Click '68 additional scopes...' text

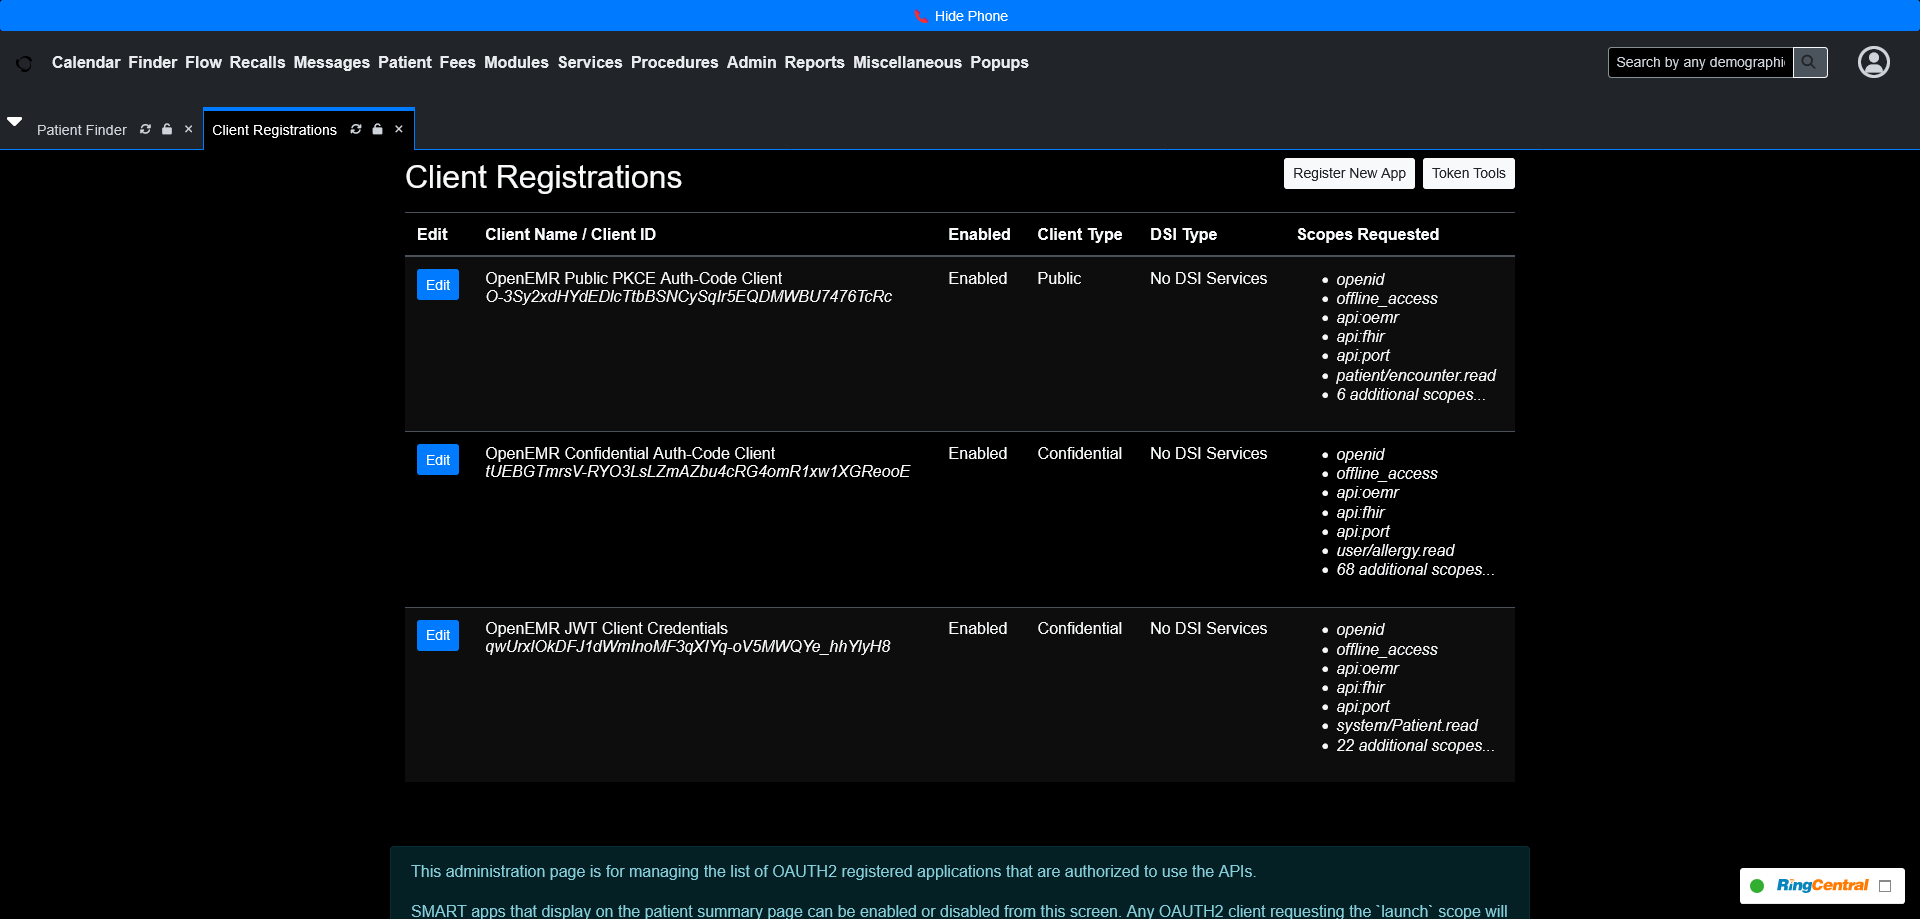pyautogui.click(x=1415, y=570)
